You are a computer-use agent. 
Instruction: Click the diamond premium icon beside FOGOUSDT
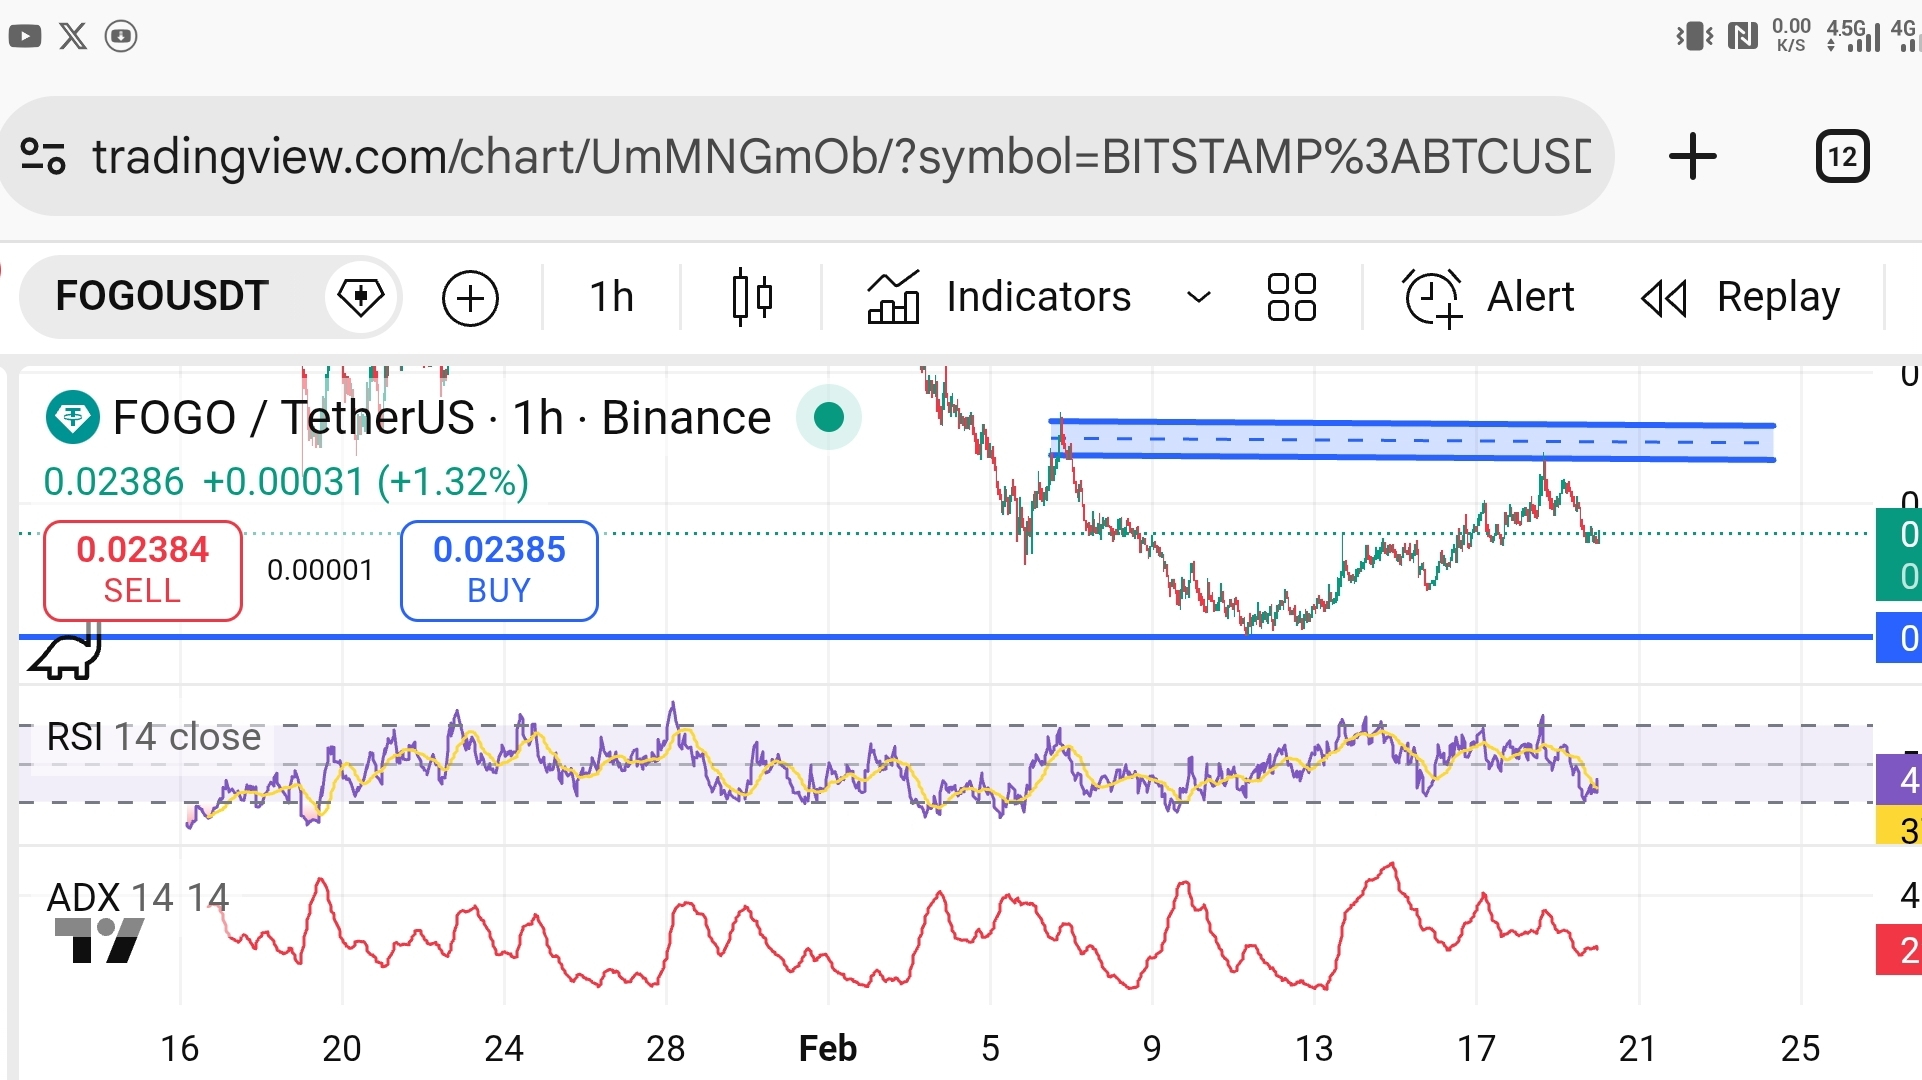(360, 297)
